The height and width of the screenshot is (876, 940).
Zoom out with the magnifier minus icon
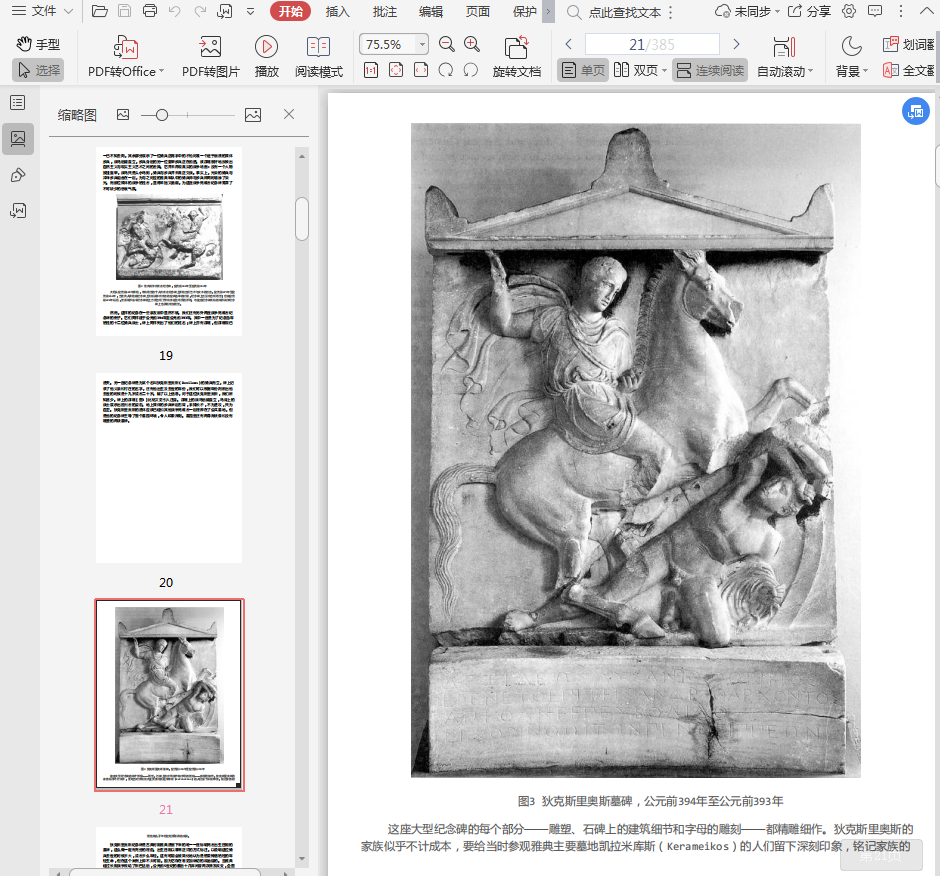click(x=447, y=44)
